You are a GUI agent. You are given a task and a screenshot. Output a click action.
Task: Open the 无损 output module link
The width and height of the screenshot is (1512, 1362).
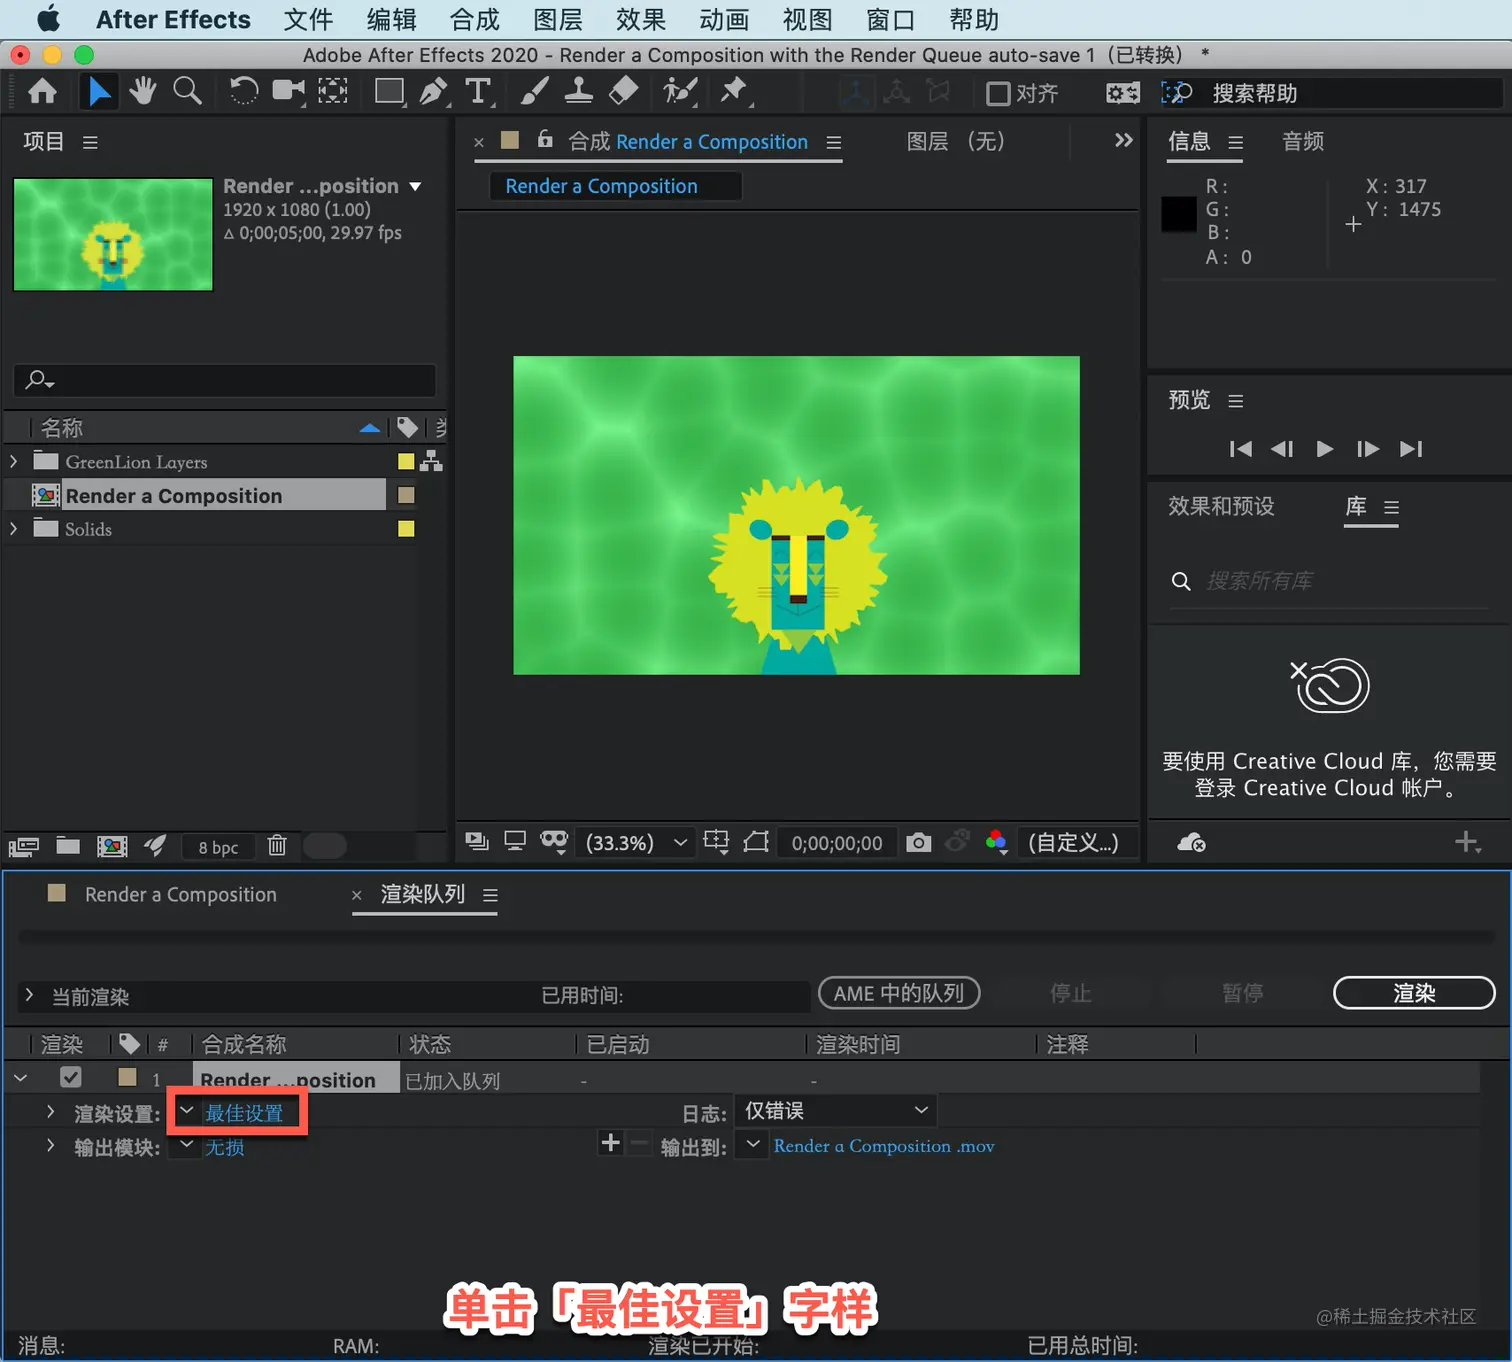tap(224, 1147)
